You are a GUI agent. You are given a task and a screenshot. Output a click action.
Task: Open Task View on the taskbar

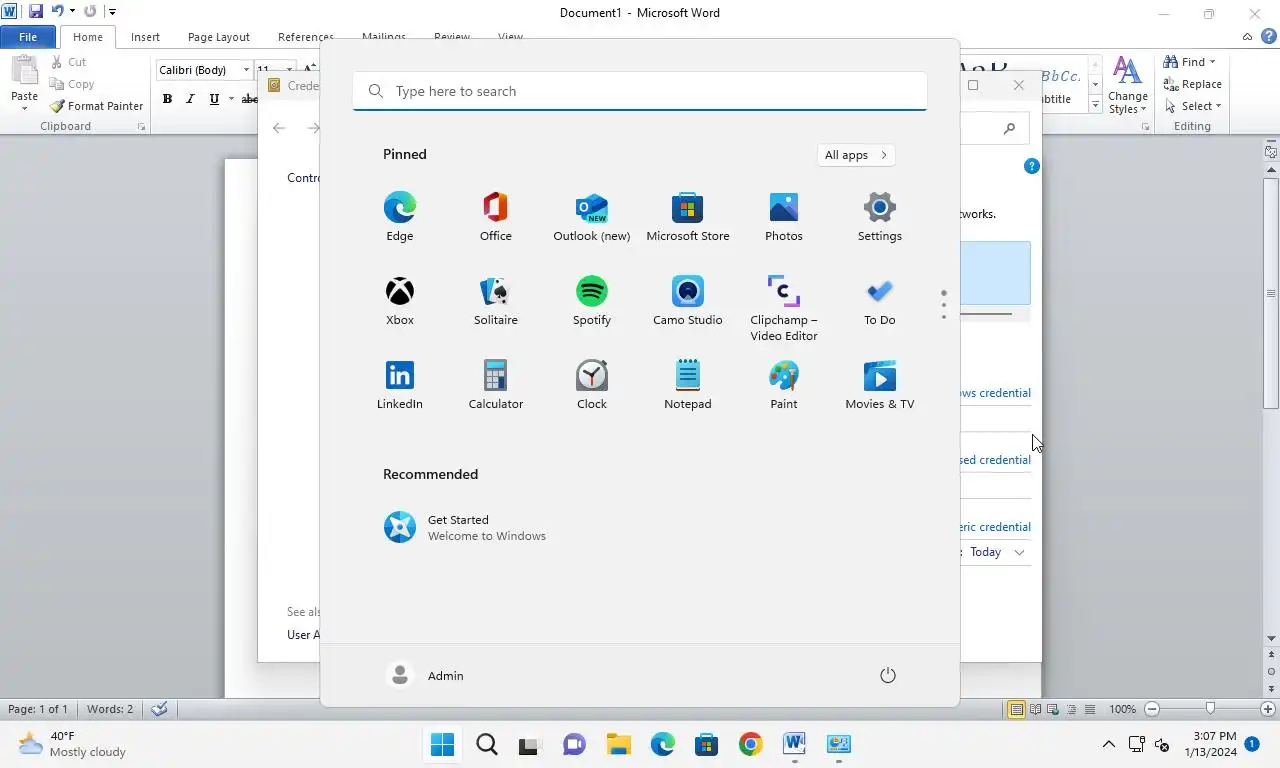(529, 744)
